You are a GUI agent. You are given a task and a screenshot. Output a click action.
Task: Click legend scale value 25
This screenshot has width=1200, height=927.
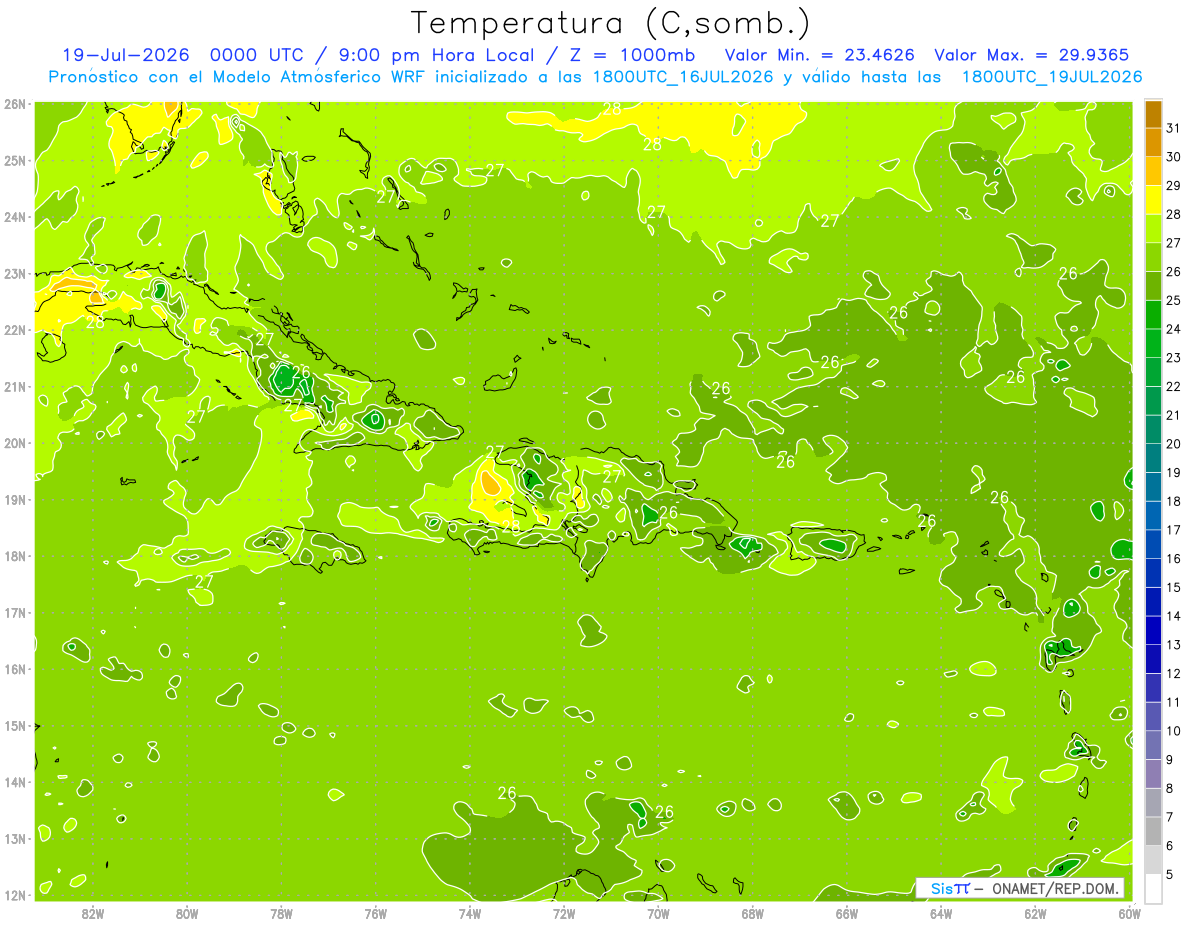coord(1173,300)
